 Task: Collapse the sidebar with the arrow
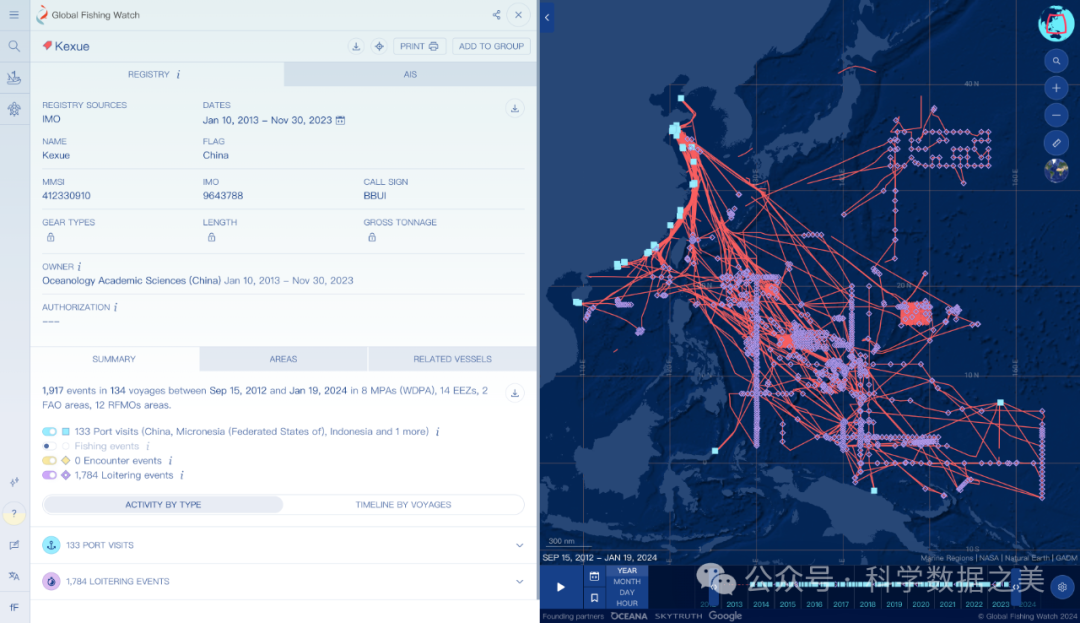pyautogui.click(x=547, y=17)
